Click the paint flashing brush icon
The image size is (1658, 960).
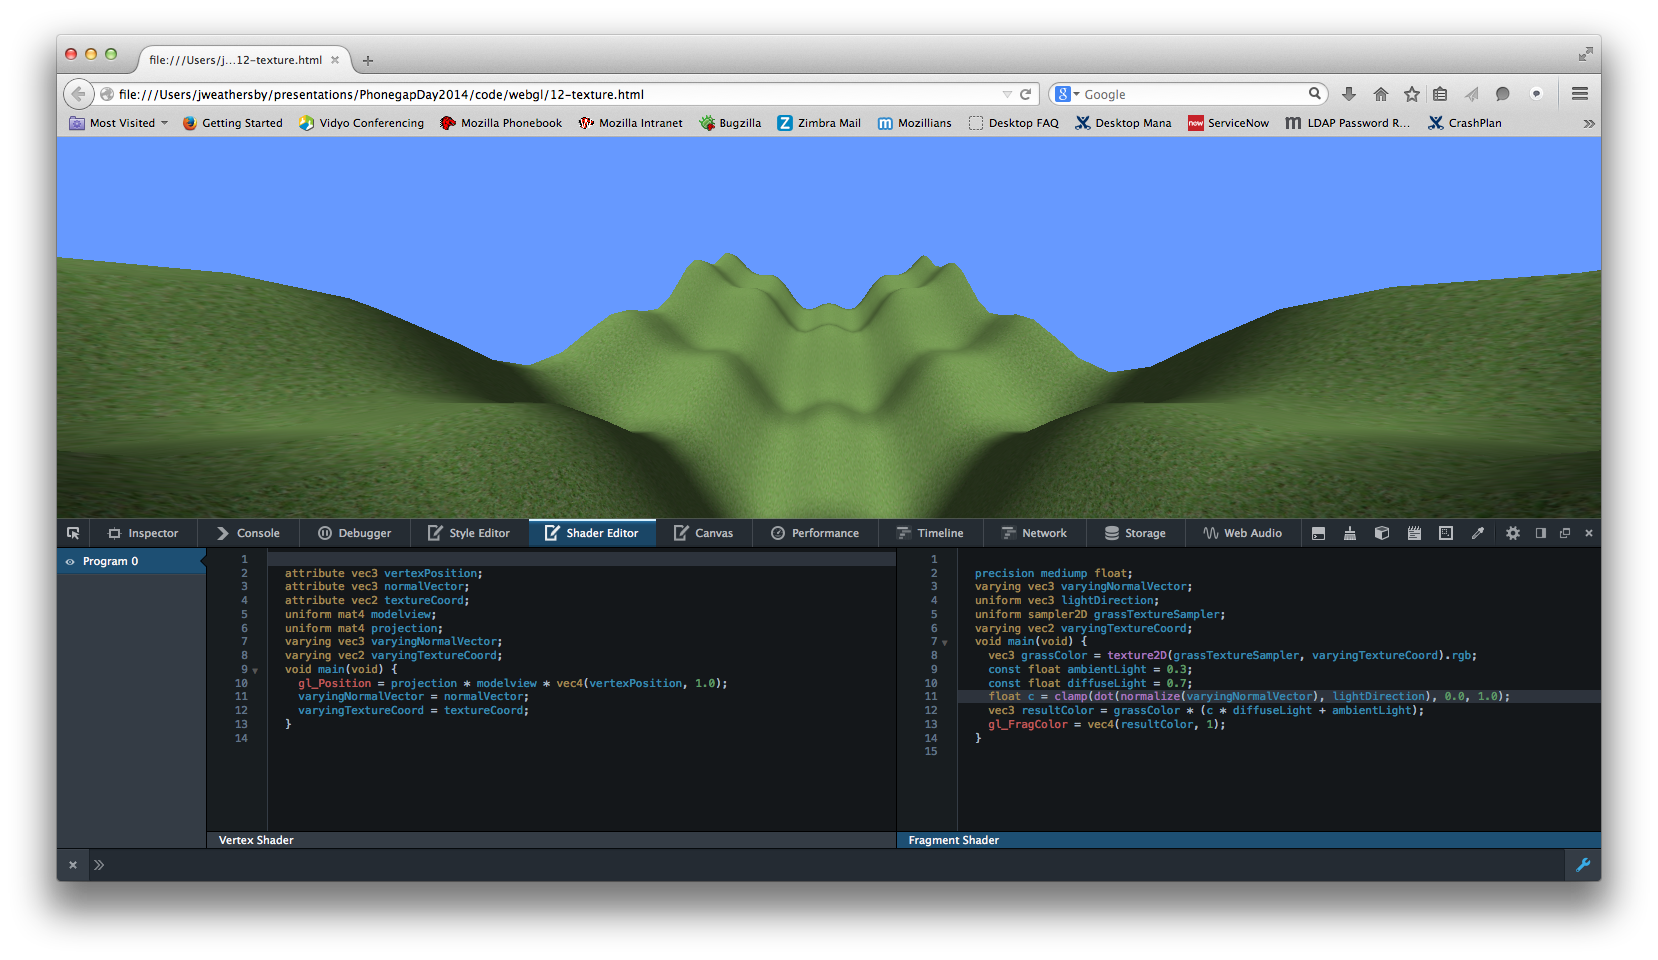[1350, 533]
